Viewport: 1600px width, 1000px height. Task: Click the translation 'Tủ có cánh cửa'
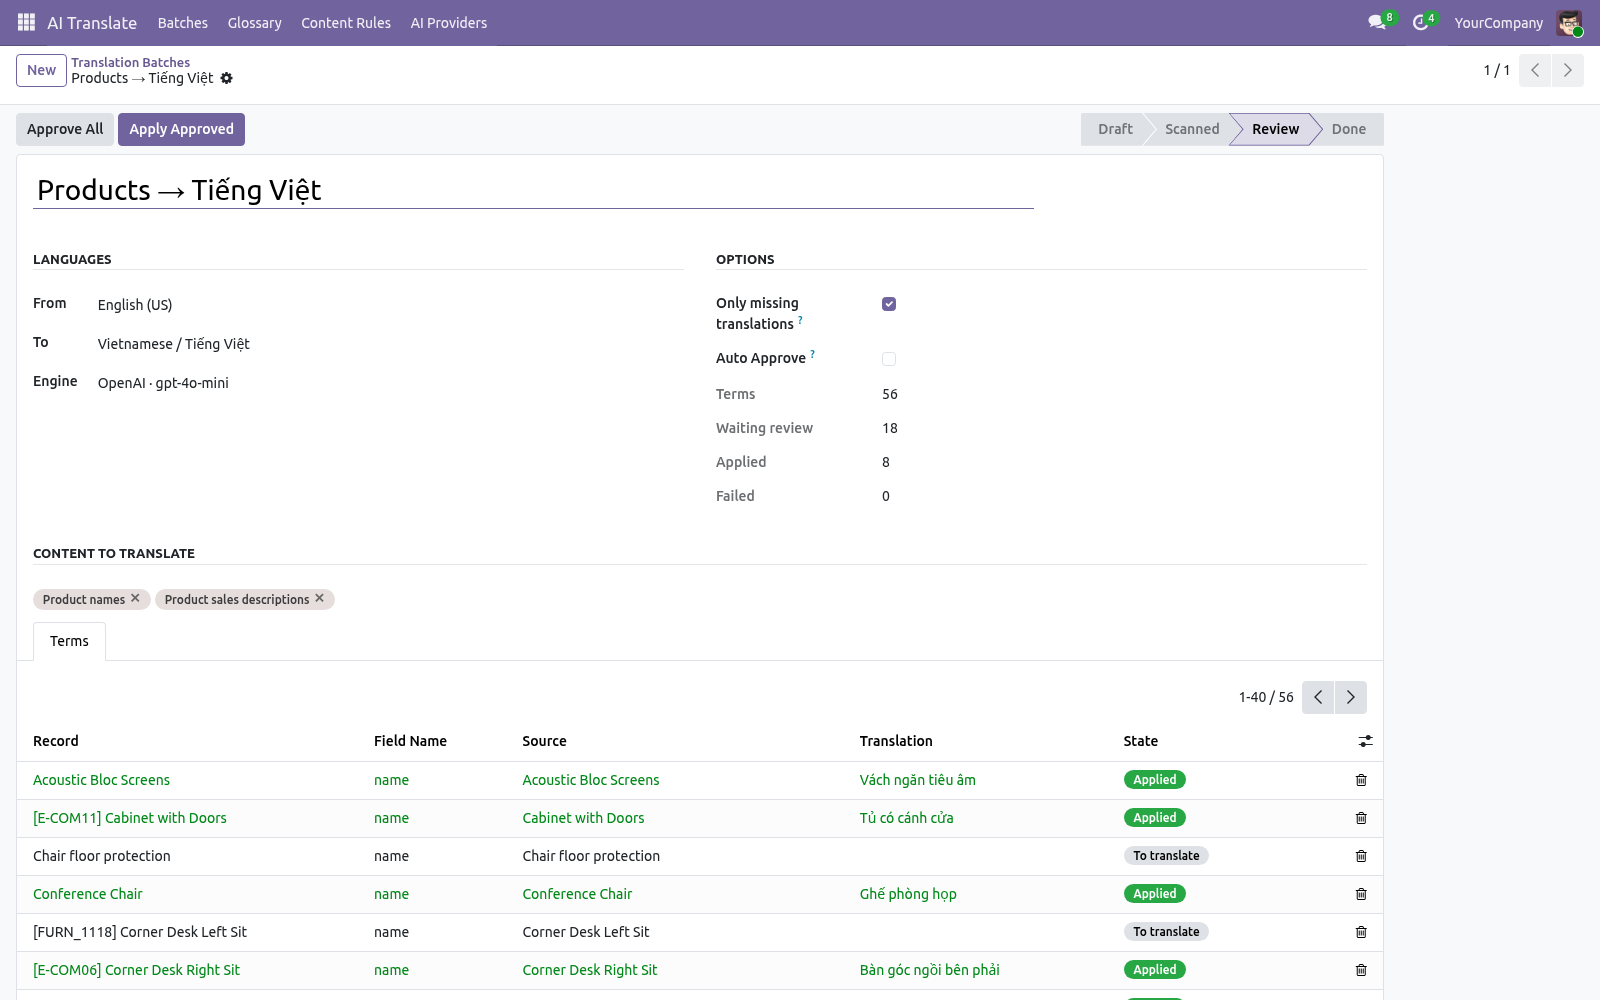(906, 818)
